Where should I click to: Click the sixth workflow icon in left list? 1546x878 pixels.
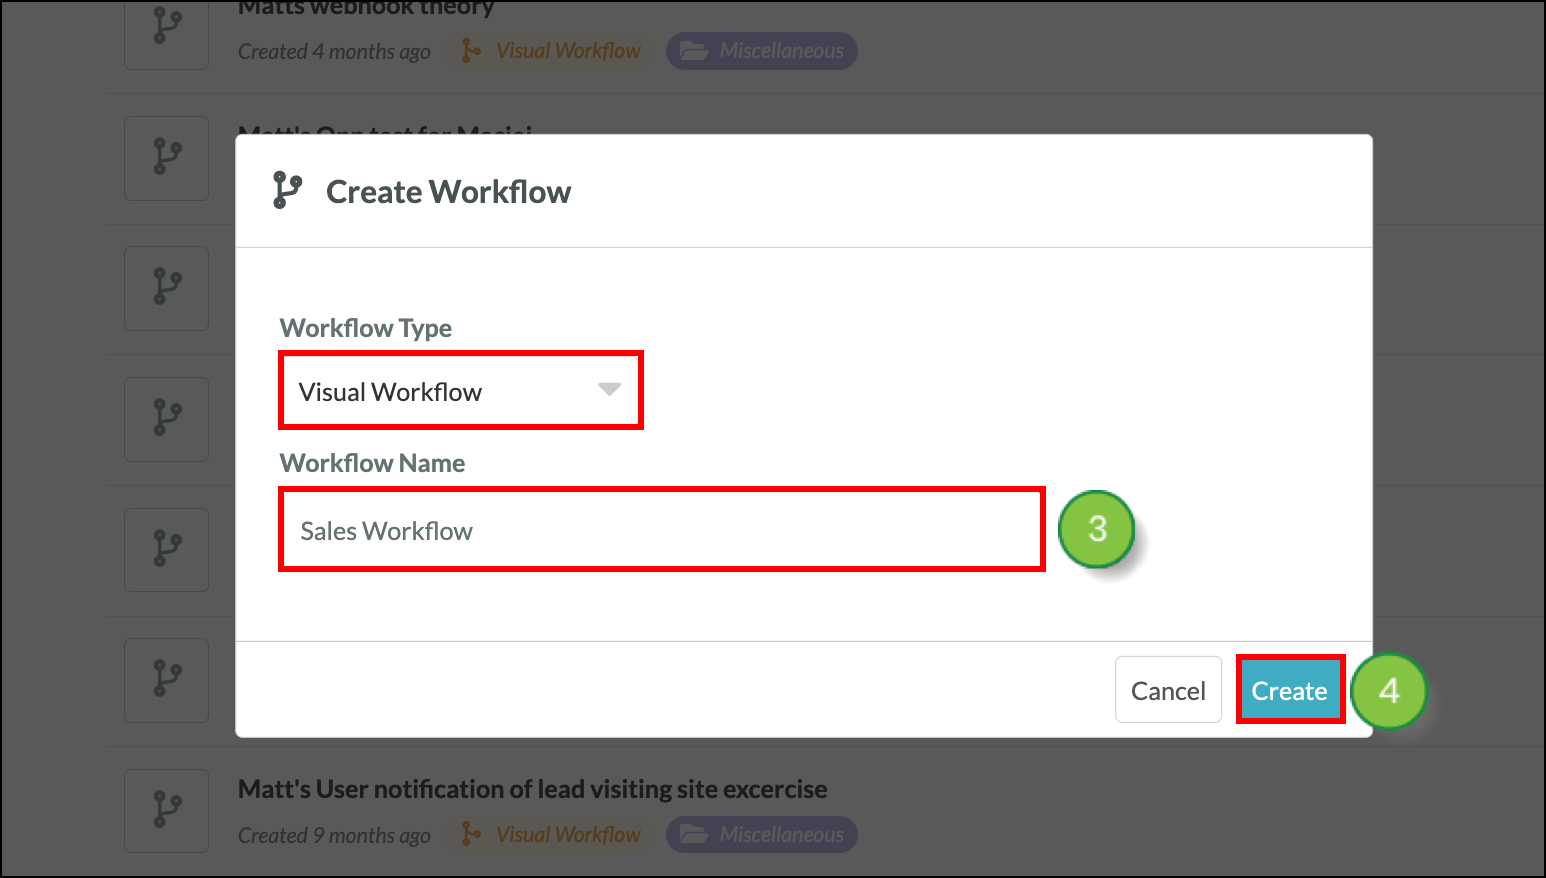coord(167,680)
